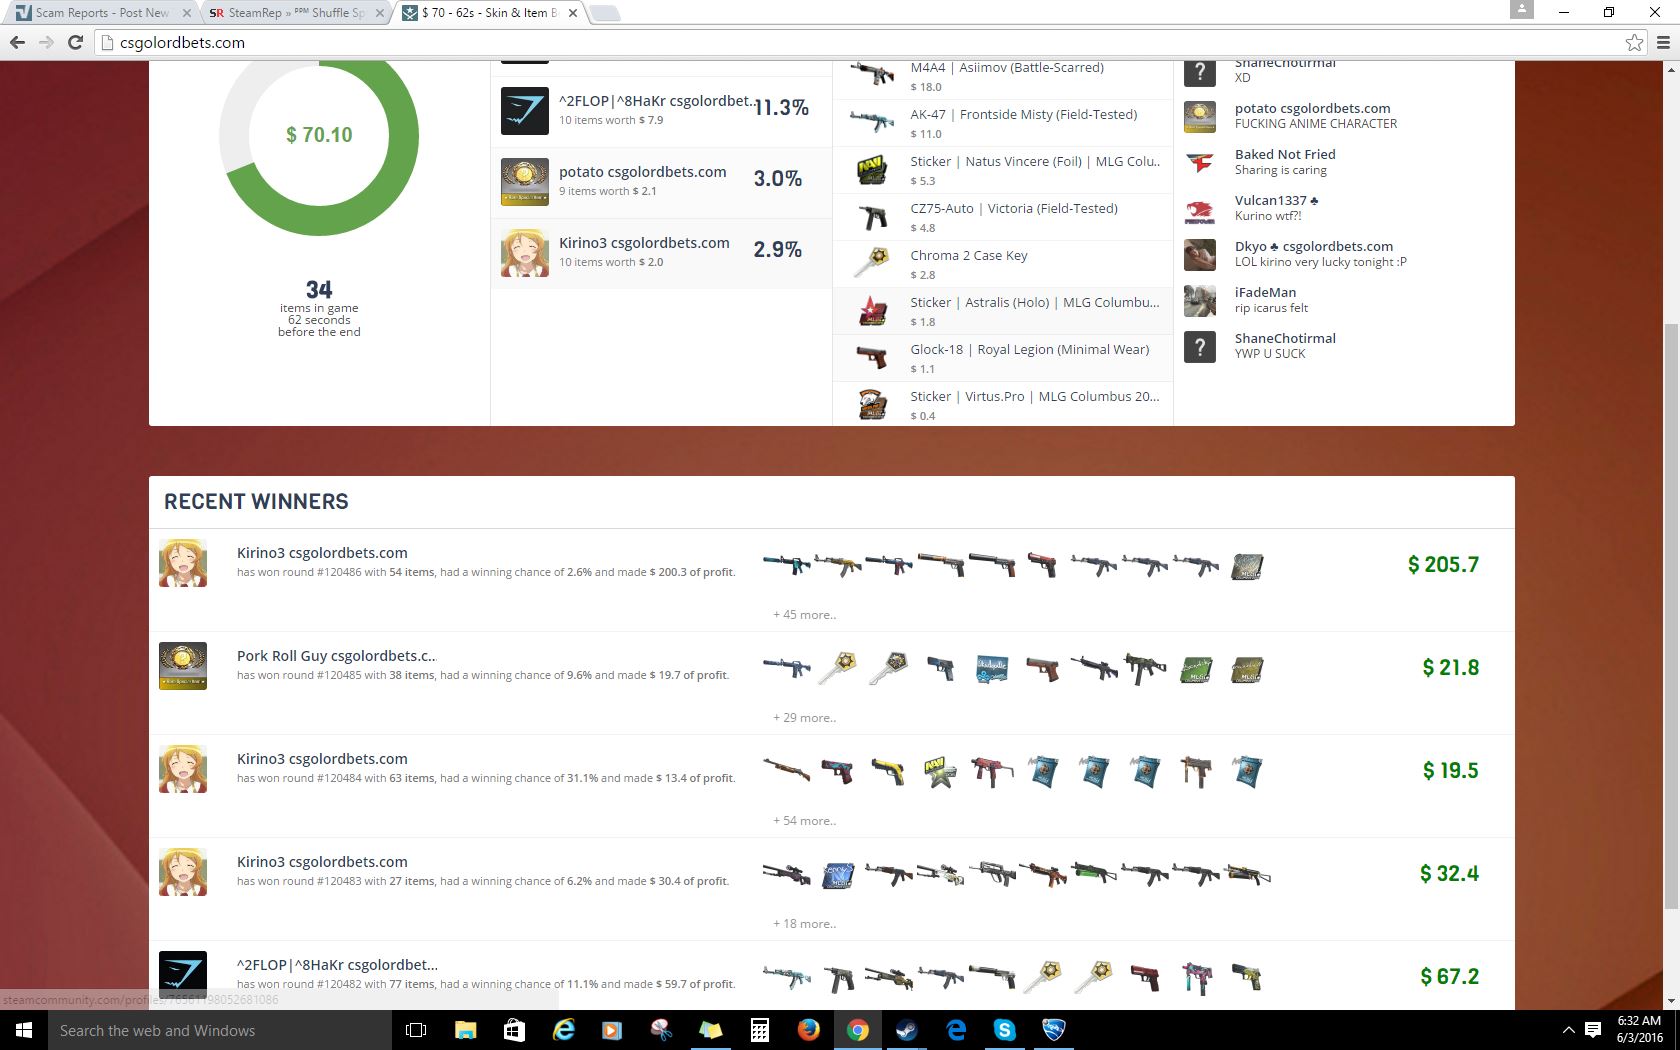The width and height of the screenshot is (1680, 1050).
Task: Open Skype from the taskbar
Action: point(1004,1030)
